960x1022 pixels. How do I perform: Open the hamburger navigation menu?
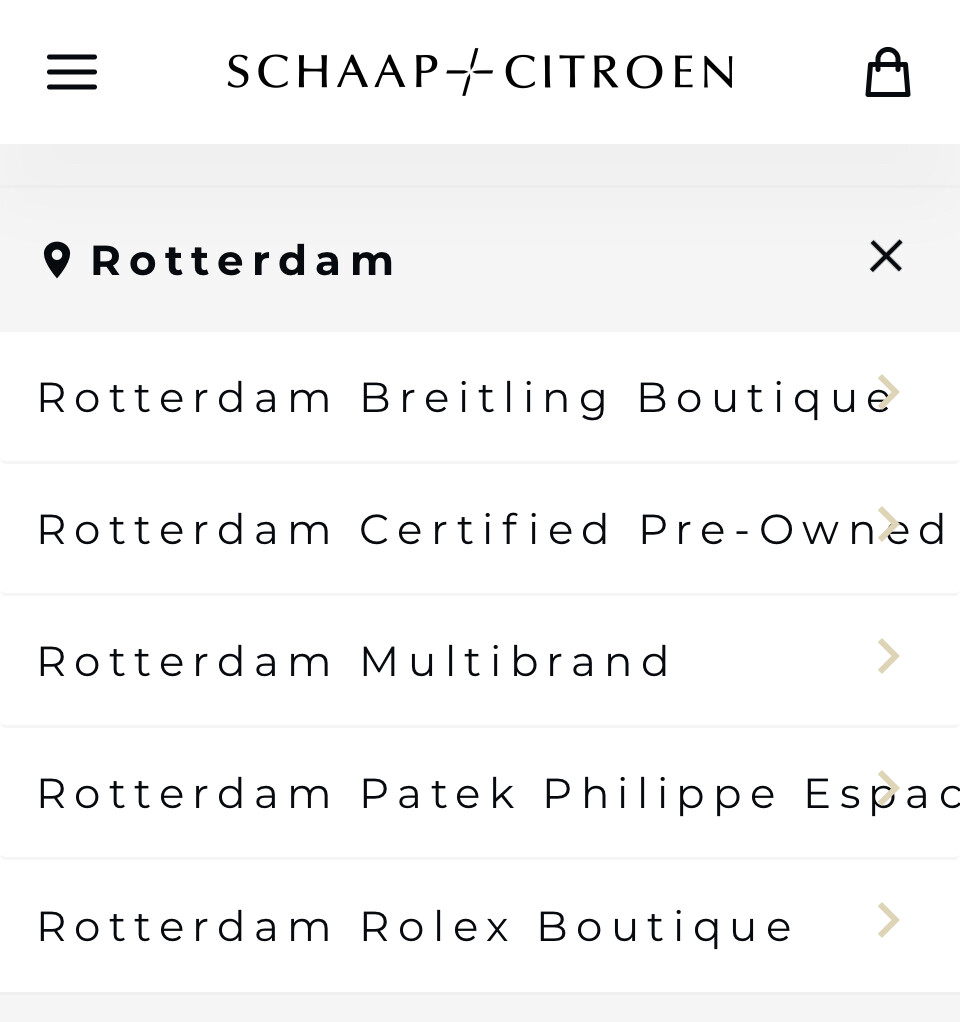click(72, 73)
